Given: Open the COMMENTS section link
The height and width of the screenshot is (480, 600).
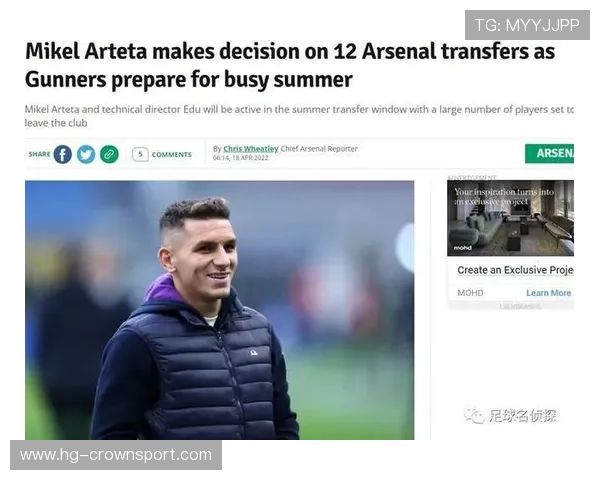Looking at the screenshot, I should [171, 155].
